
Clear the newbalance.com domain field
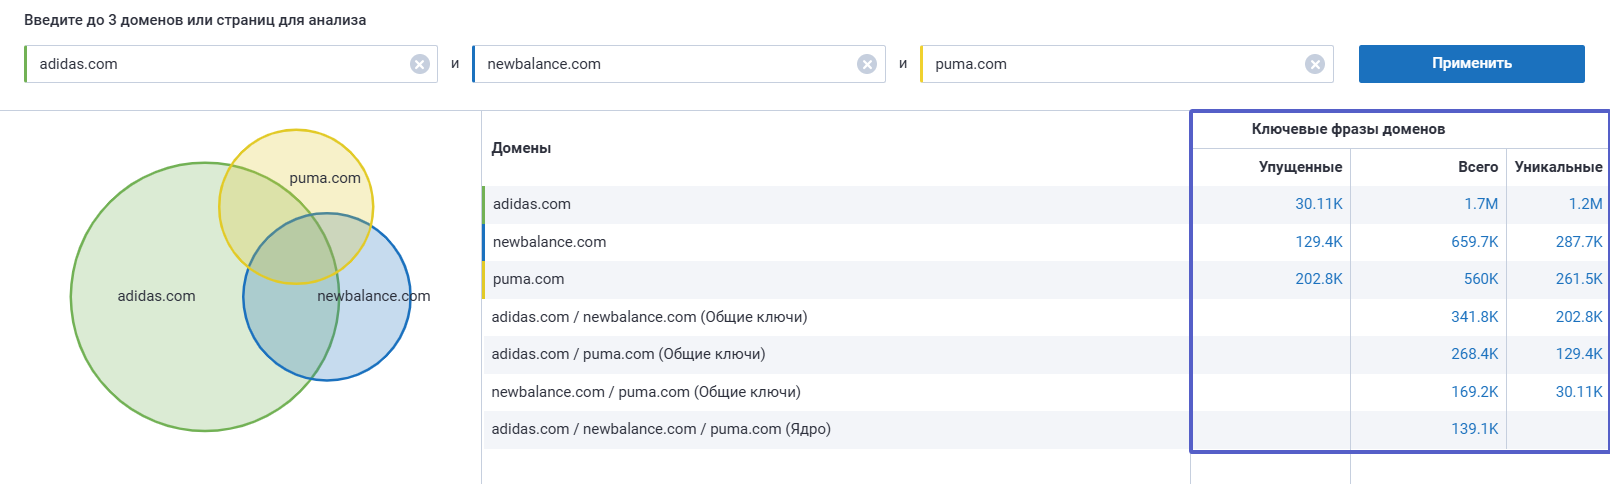(x=867, y=64)
